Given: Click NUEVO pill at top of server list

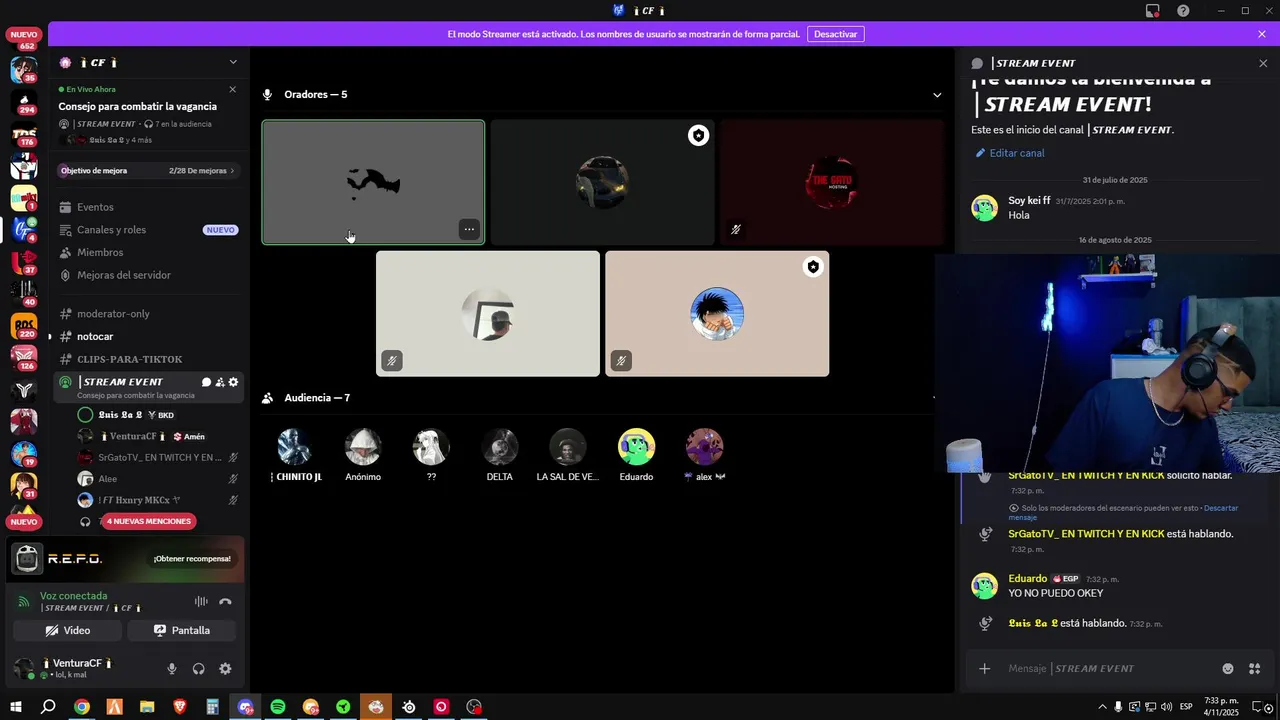Looking at the screenshot, I should coord(24,35).
